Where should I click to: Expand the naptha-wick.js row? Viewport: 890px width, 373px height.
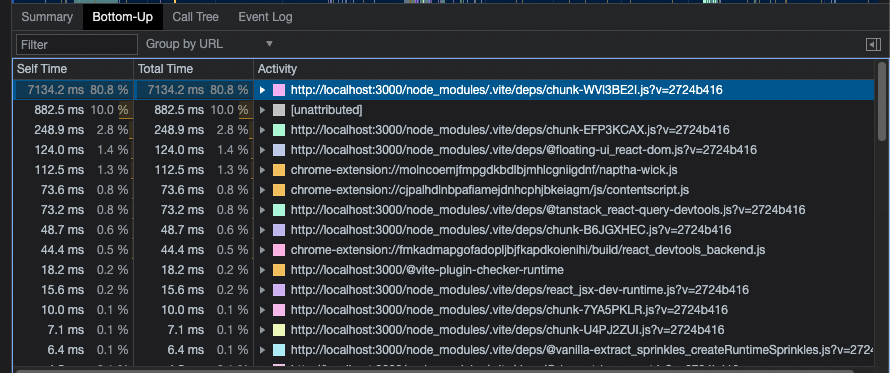(262, 170)
